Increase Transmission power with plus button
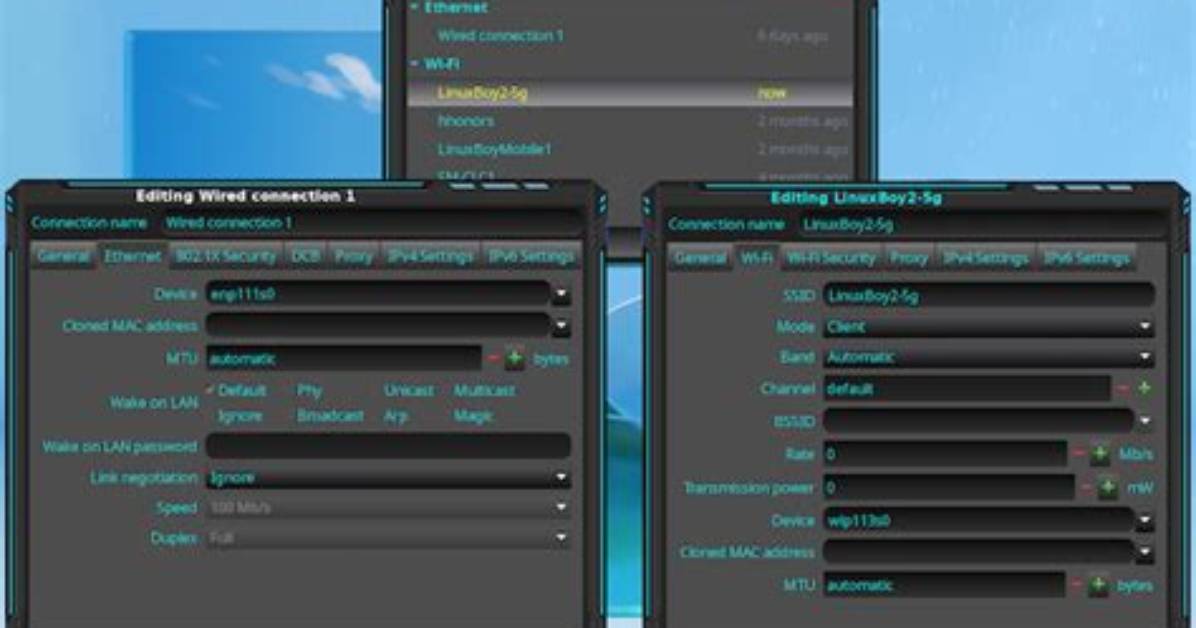This screenshot has height=628, width=1196. click(1108, 487)
